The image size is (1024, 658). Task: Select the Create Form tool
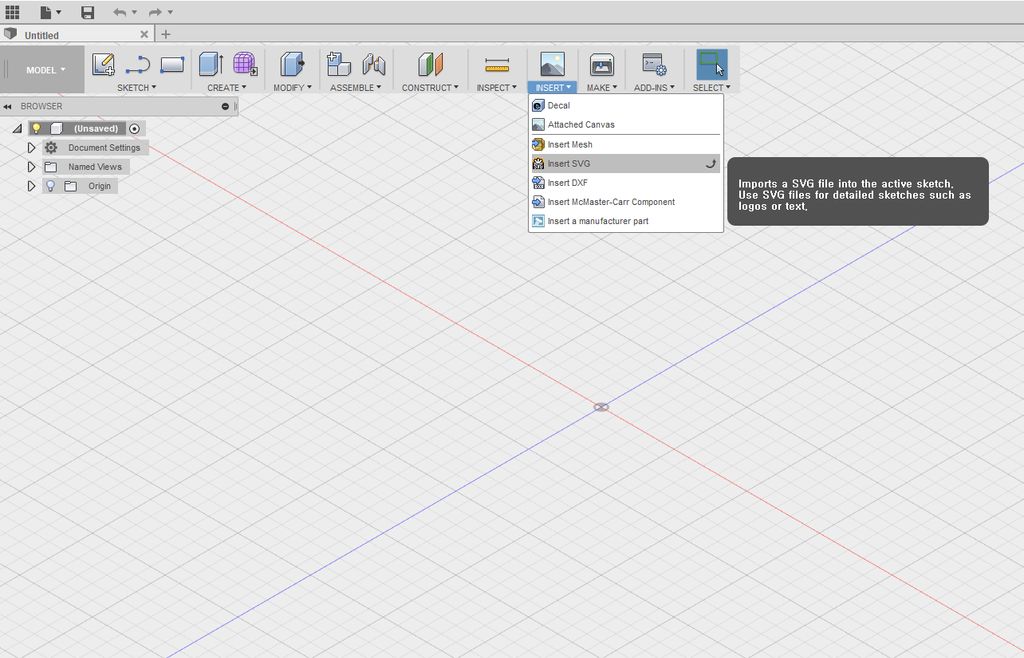click(x=245, y=64)
